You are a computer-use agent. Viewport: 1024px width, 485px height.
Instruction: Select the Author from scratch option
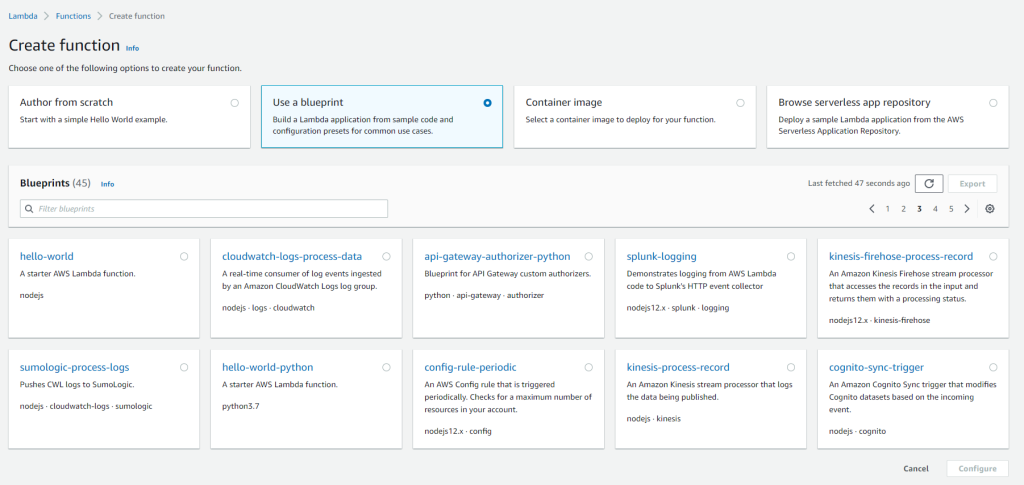tap(234, 102)
